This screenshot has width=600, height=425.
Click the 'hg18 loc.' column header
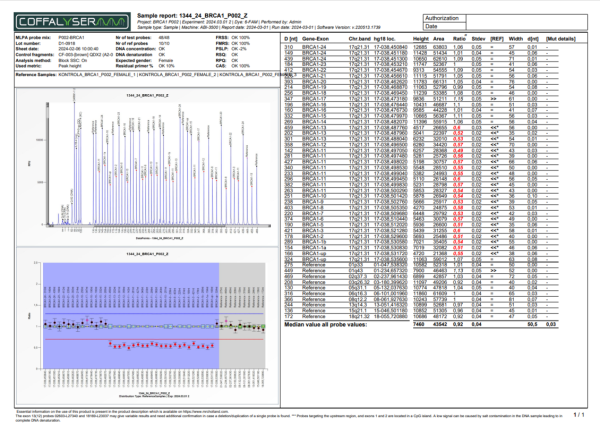(x=384, y=39)
